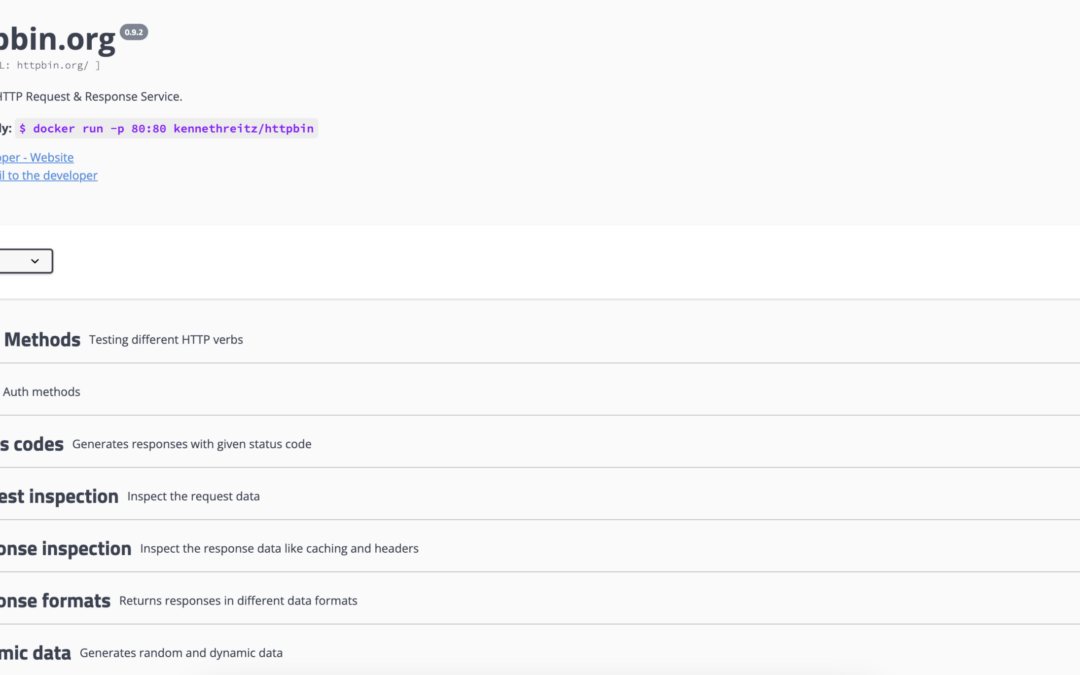
Task: Click the 0.9.2 version badge
Action: (134, 32)
